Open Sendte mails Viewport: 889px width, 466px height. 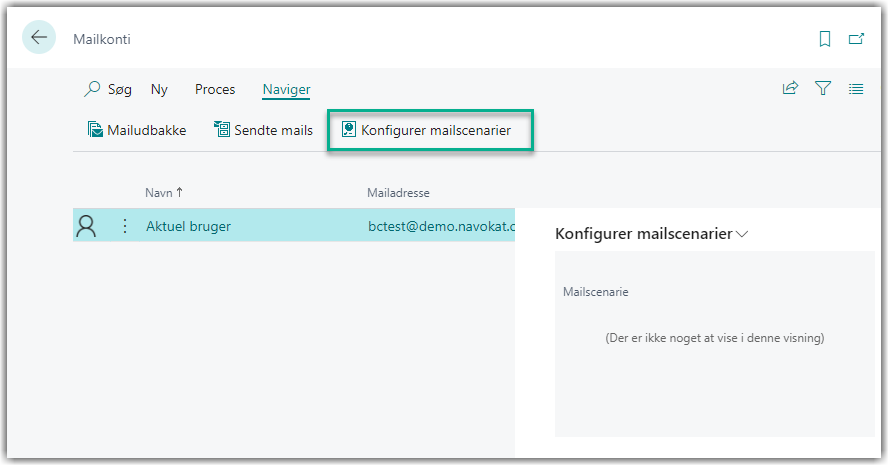[263, 130]
